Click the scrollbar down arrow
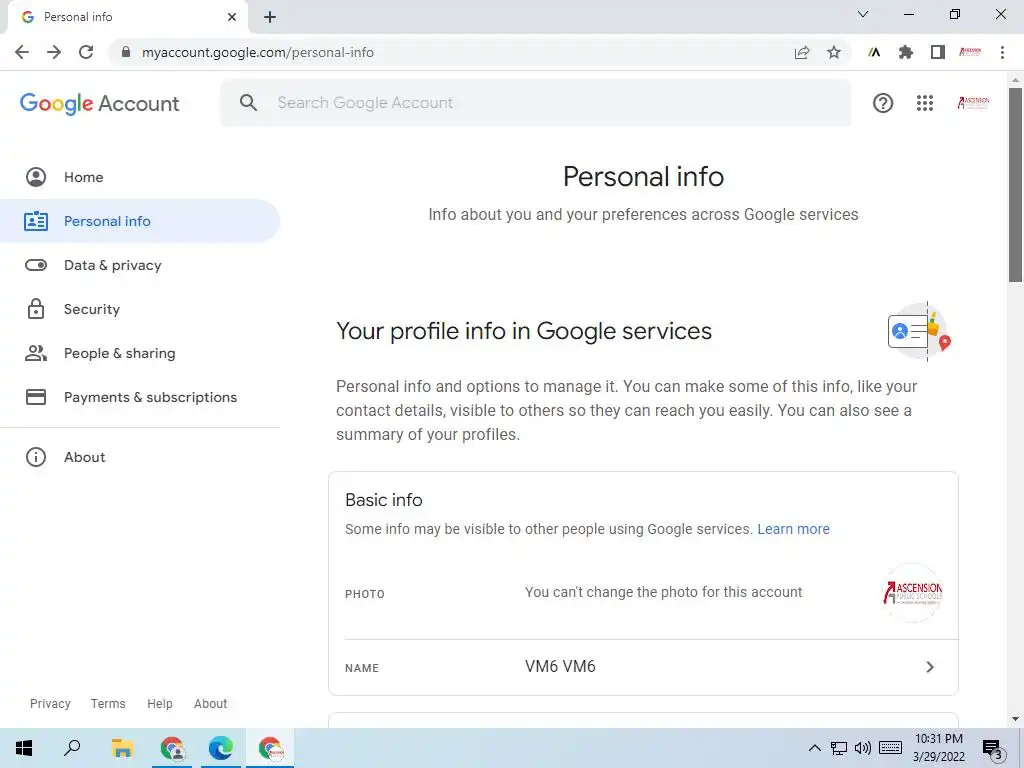Image resolution: width=1024 pixels, height=768 pixels. click(x=1015, y=719)
